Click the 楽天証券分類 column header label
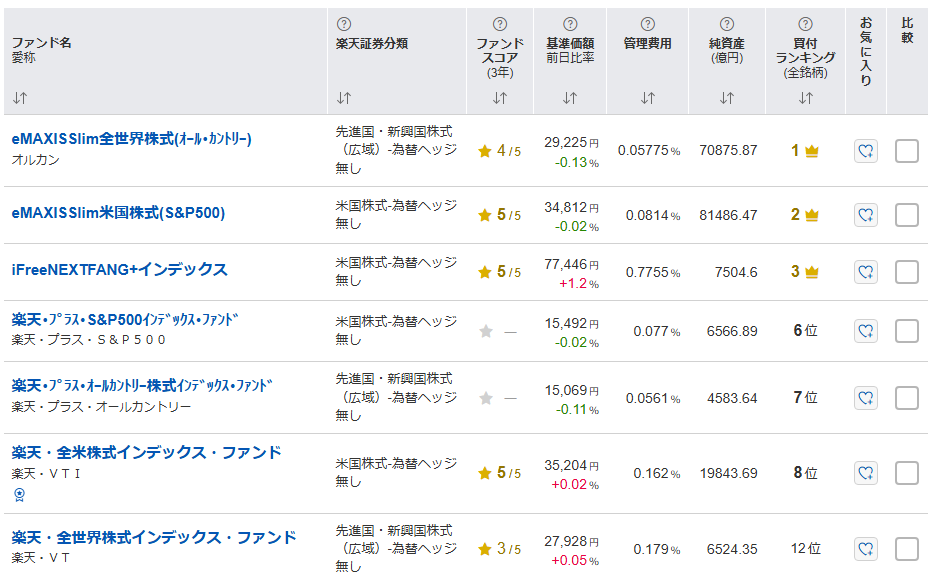 [x=372, y=43]
